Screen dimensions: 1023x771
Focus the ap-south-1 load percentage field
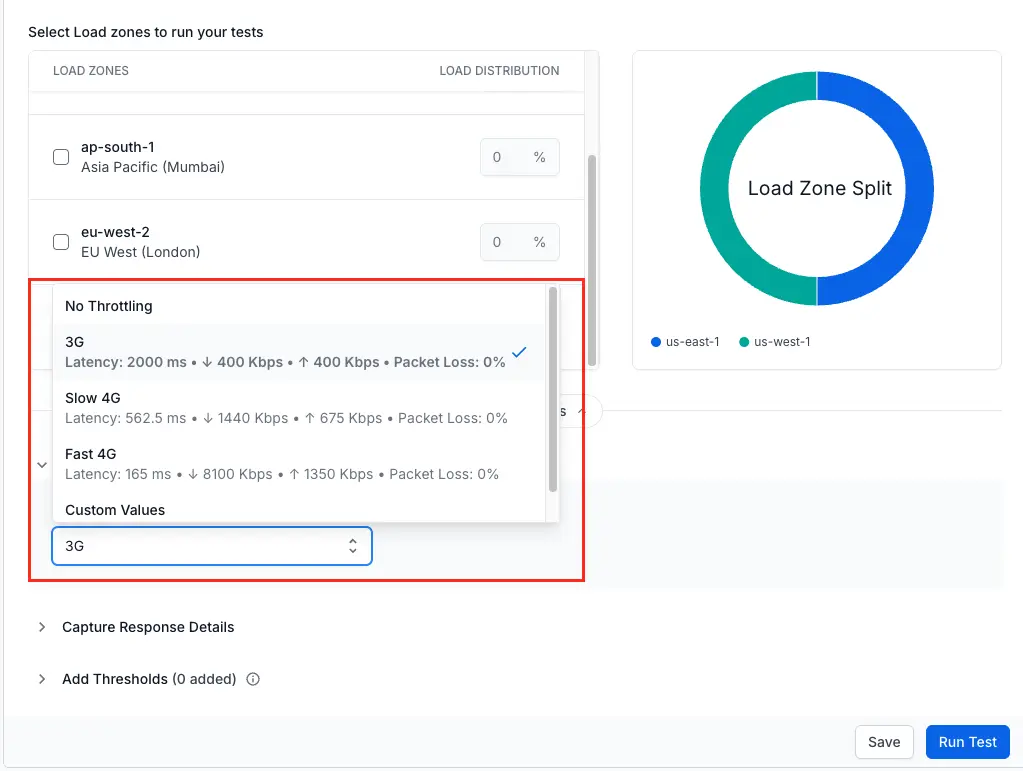[x=505, y=157]
